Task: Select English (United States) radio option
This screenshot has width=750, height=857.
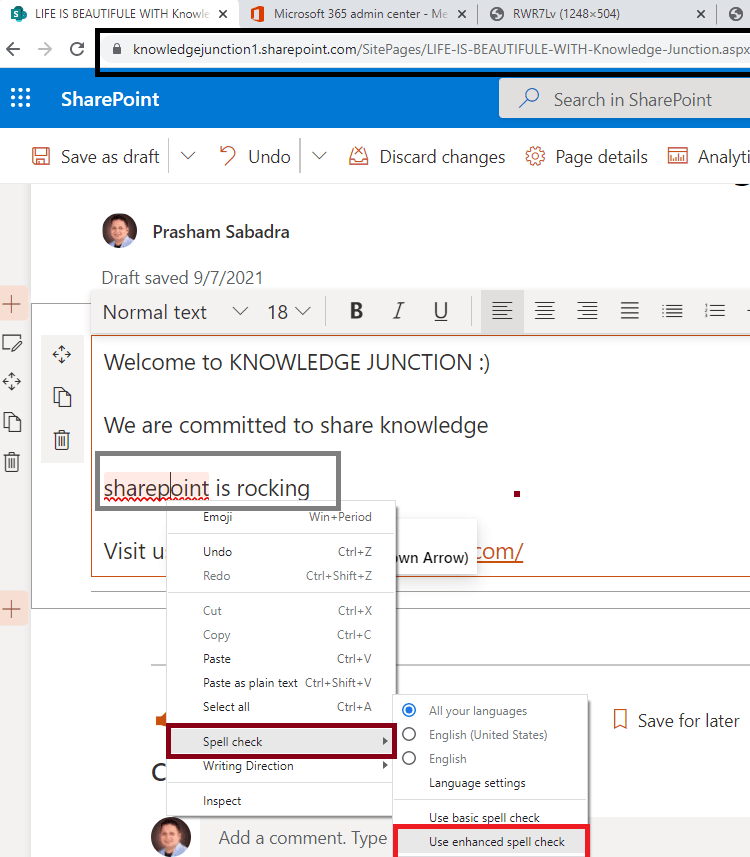Action: [x=409, y=734]
